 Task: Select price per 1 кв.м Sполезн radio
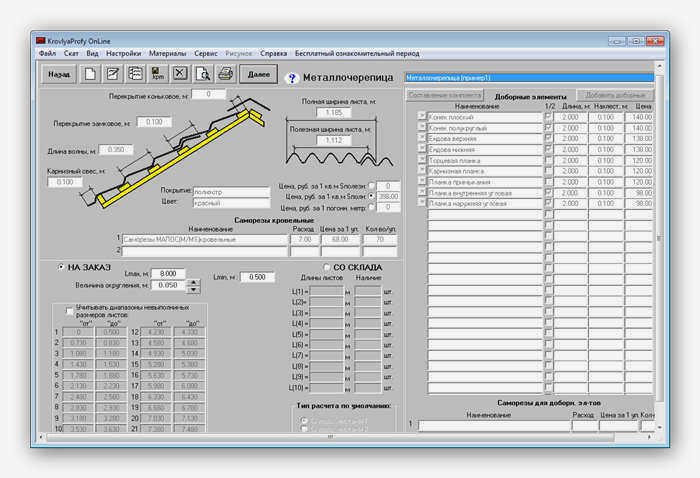pyautogui.click(x=371, y=185)
